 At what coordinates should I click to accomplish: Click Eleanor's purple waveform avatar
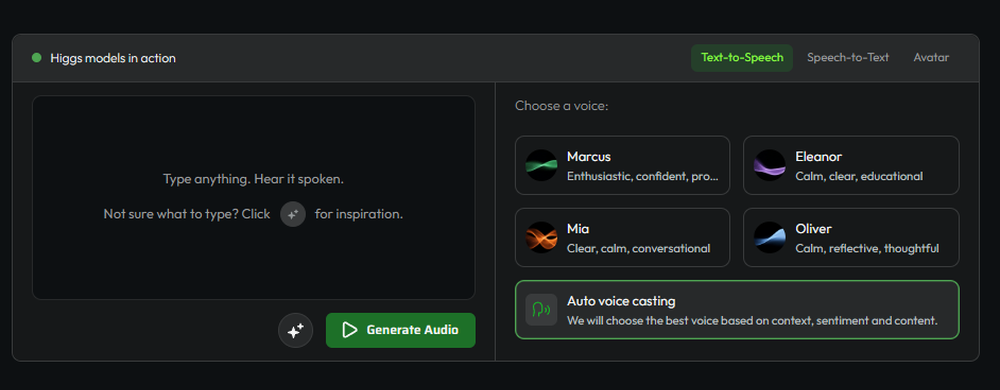[x=770, y=165]
